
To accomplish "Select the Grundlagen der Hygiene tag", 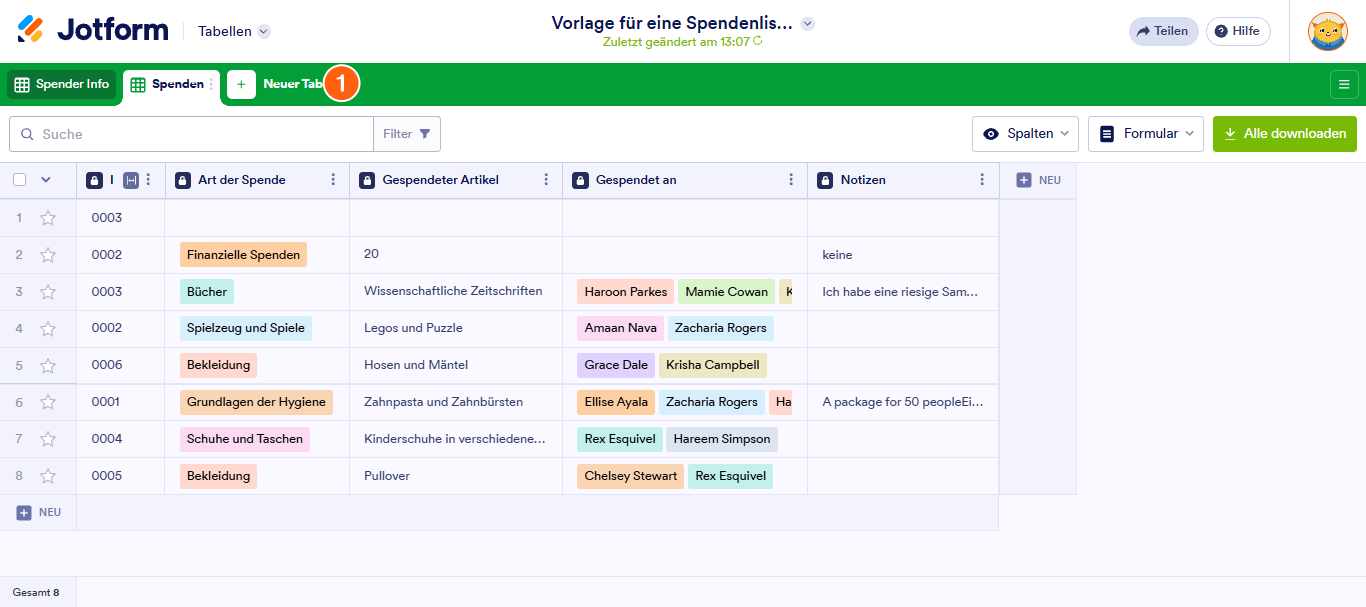I will [x=256, y=402].
